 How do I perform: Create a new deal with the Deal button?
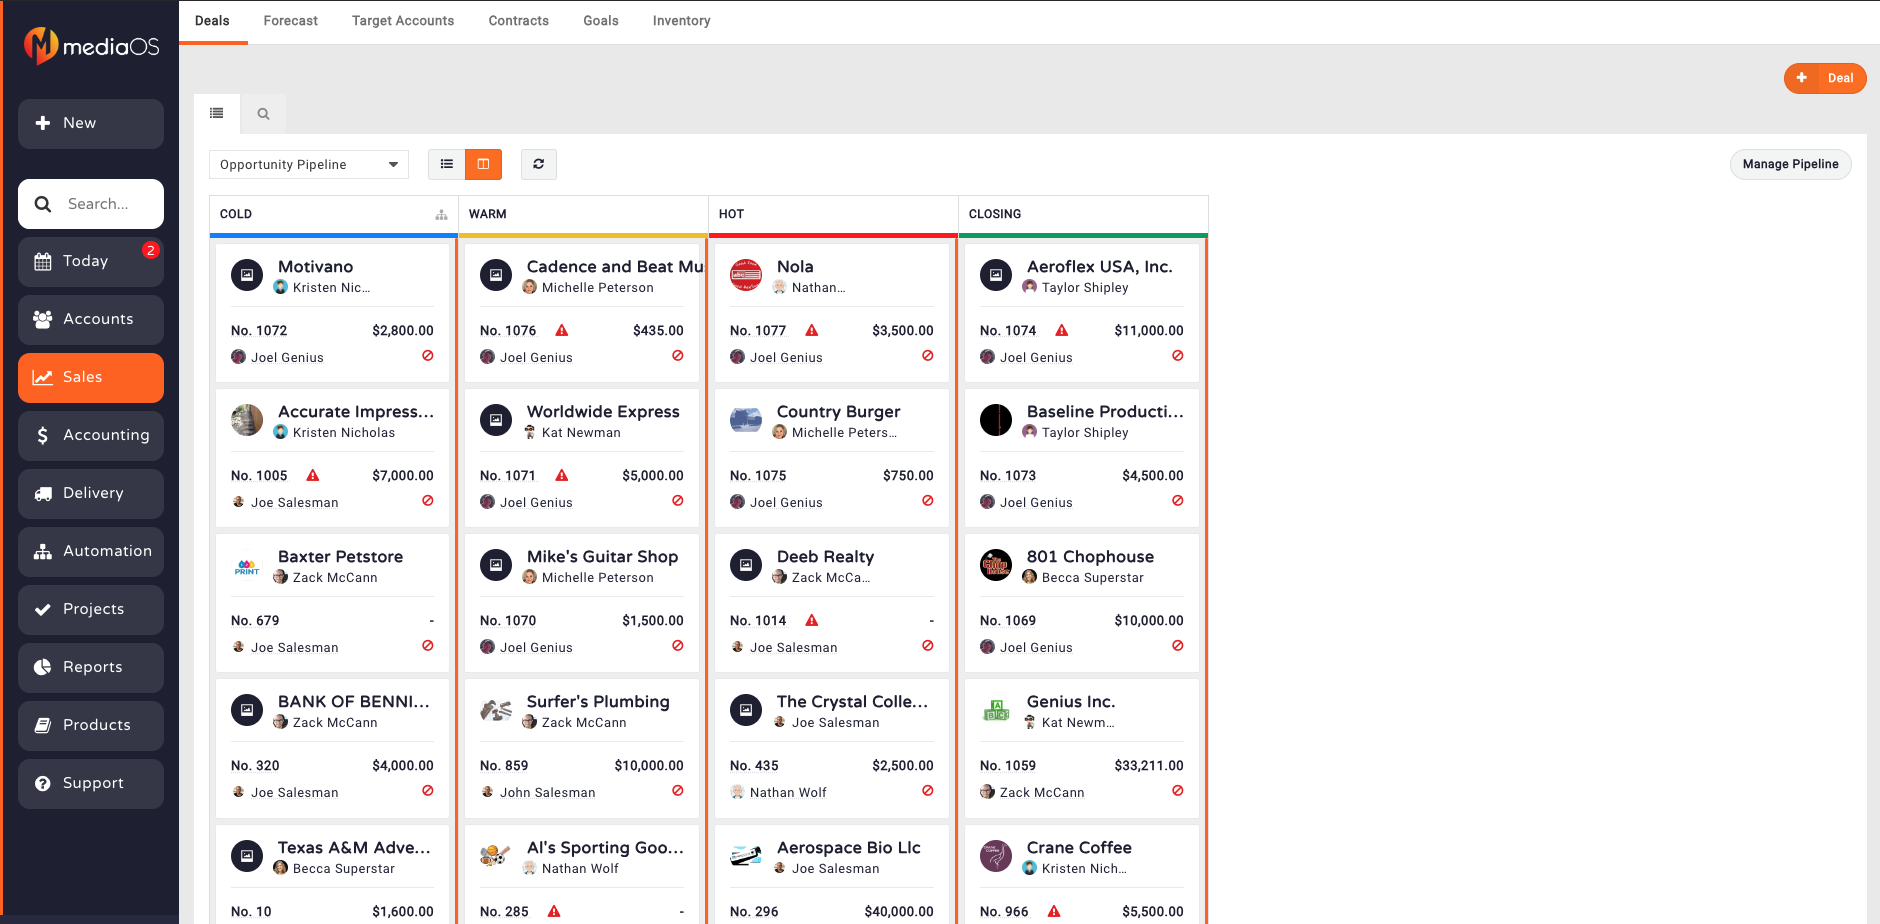click(x=1825, y=78)
